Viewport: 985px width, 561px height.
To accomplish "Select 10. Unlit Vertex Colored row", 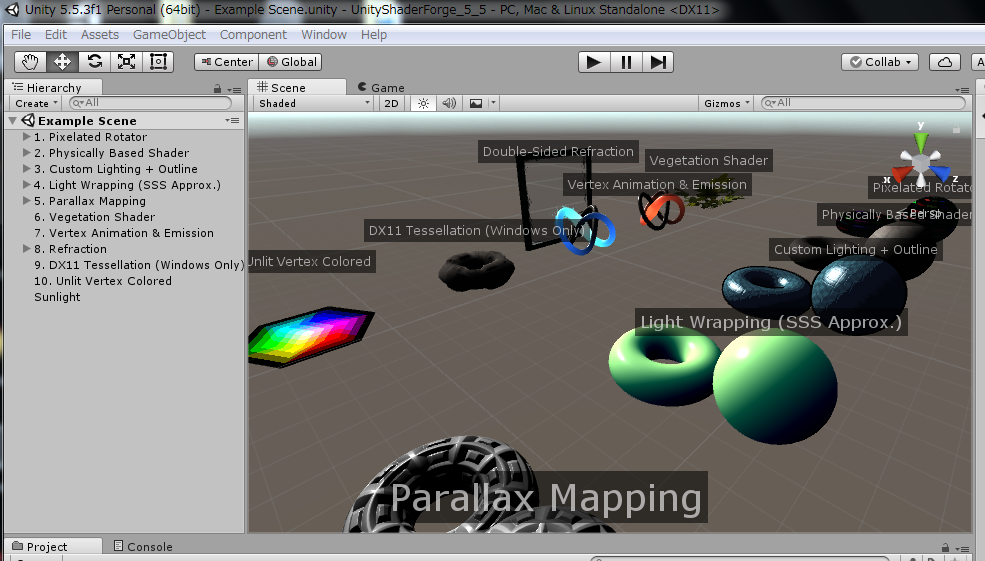I will tap(124, 281).
